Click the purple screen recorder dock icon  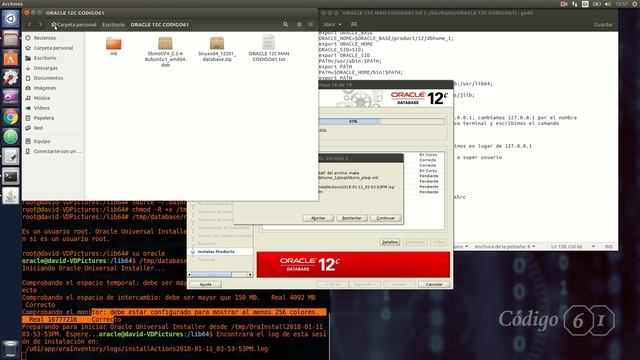click(x=11, y=98)
